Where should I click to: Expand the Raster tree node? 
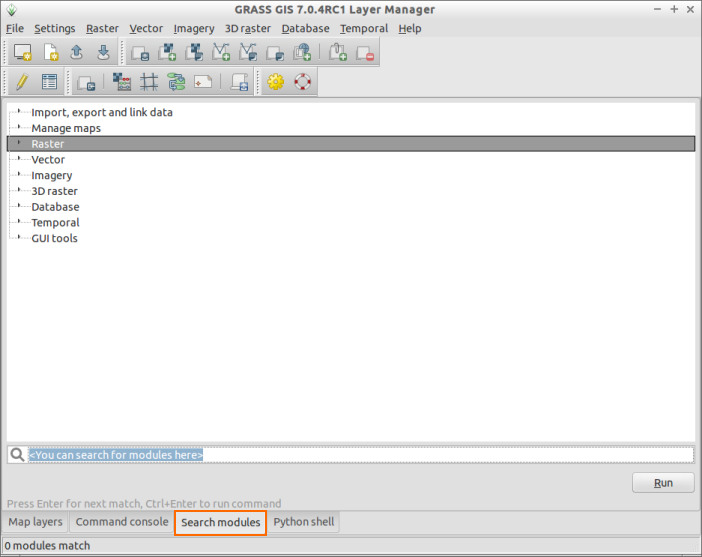[x=19, y=142]
